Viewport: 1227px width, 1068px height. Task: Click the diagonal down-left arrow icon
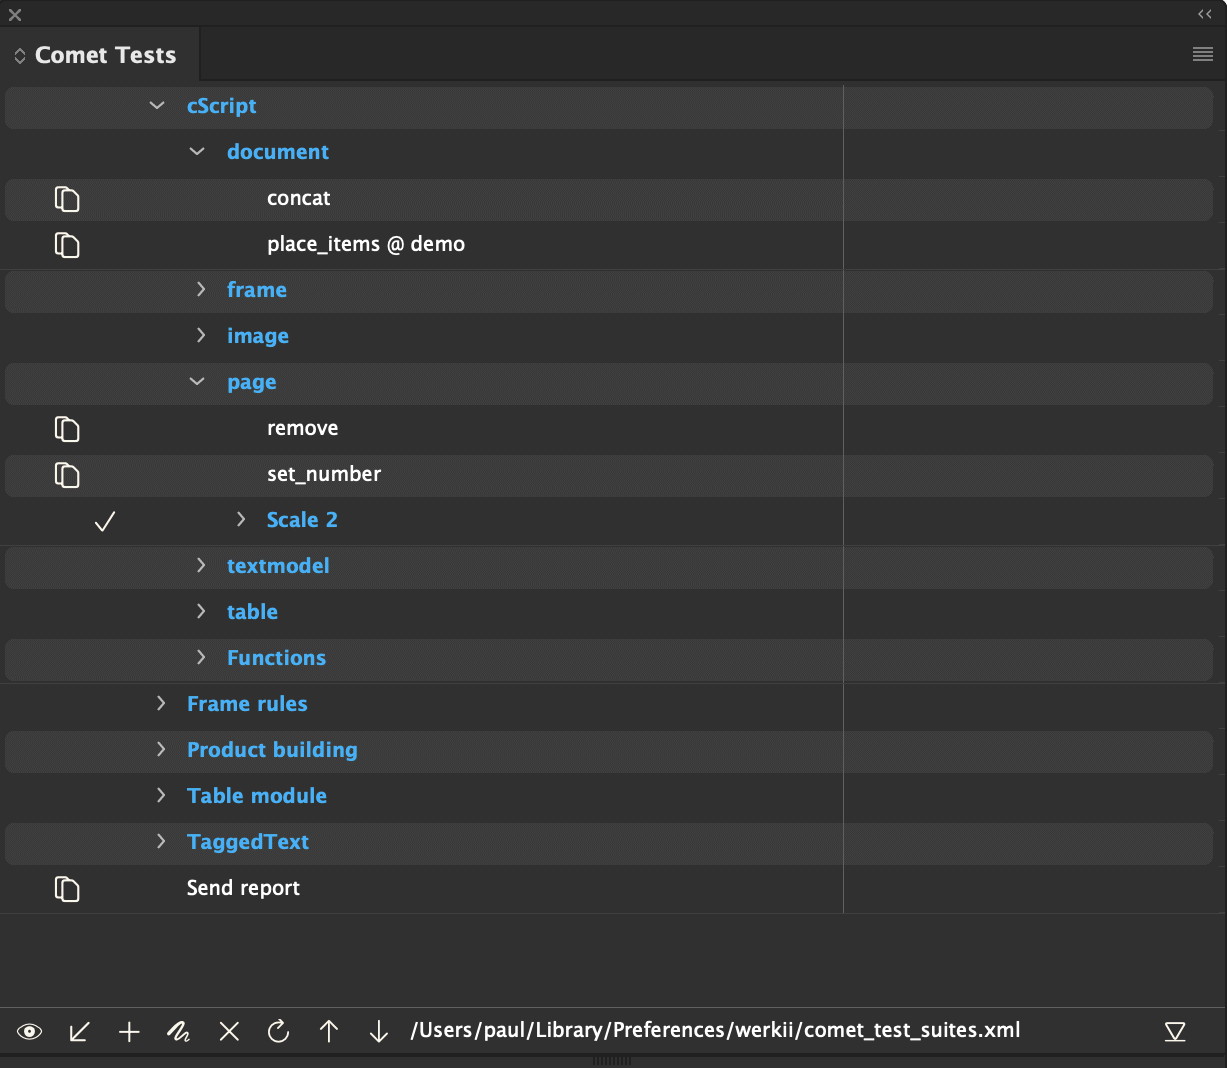(79, 1031)
